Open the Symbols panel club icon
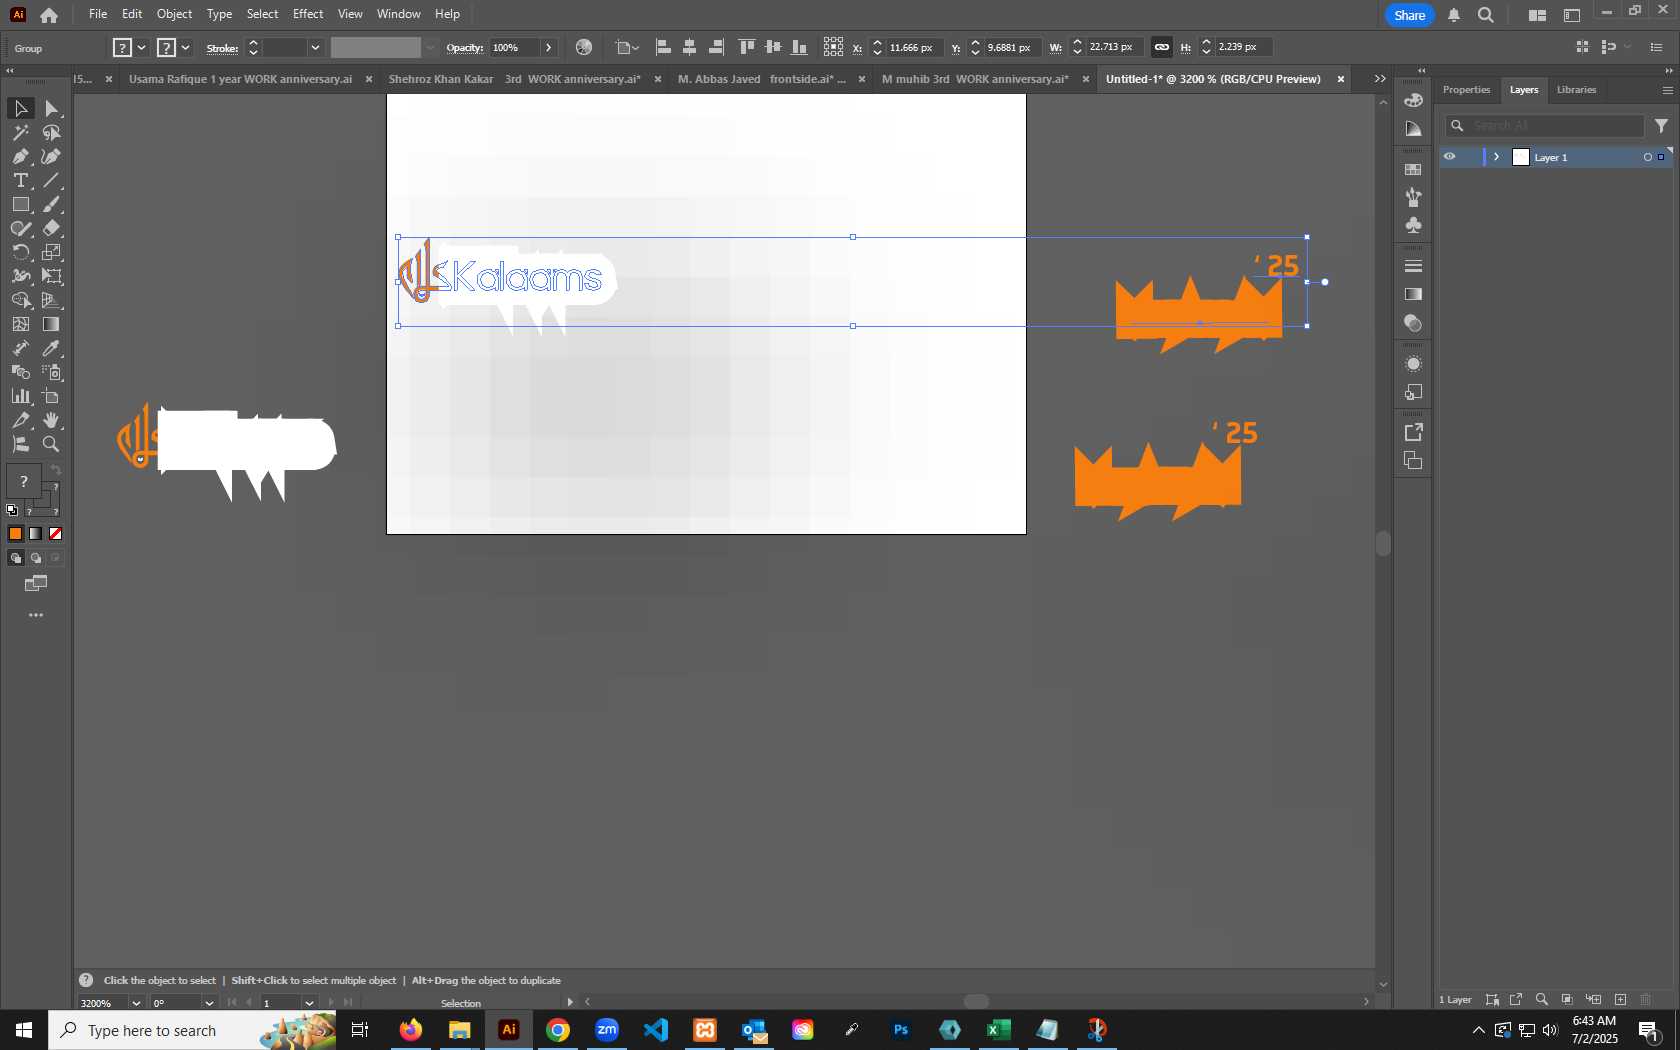 (1413, 225)
